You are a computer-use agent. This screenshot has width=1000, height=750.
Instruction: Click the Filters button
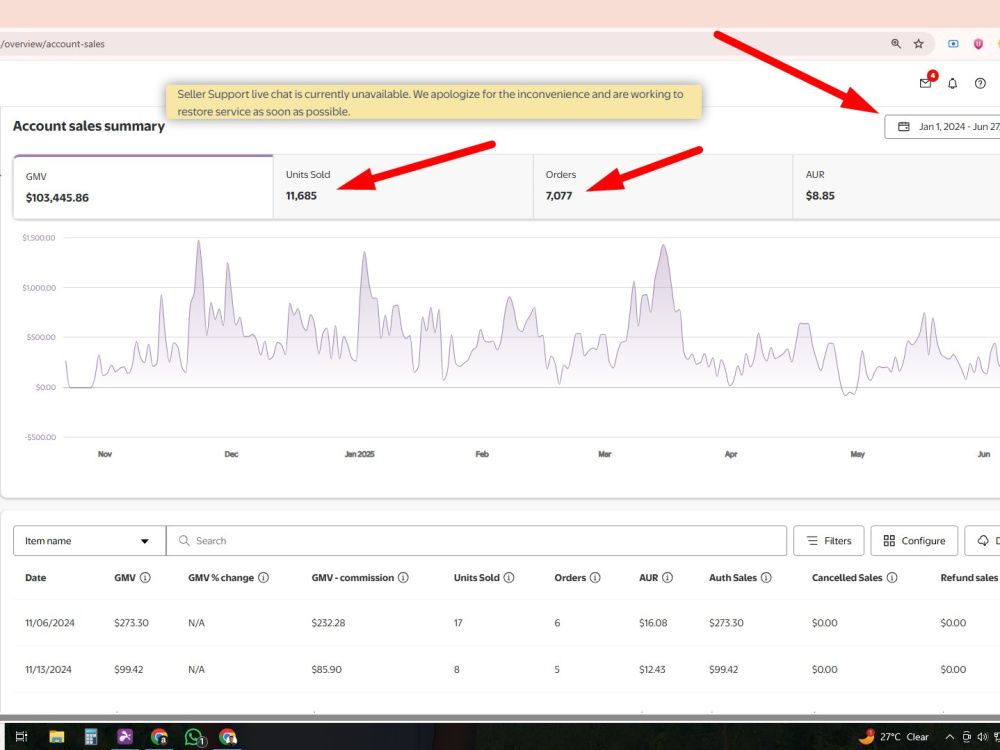coord(828,541)
